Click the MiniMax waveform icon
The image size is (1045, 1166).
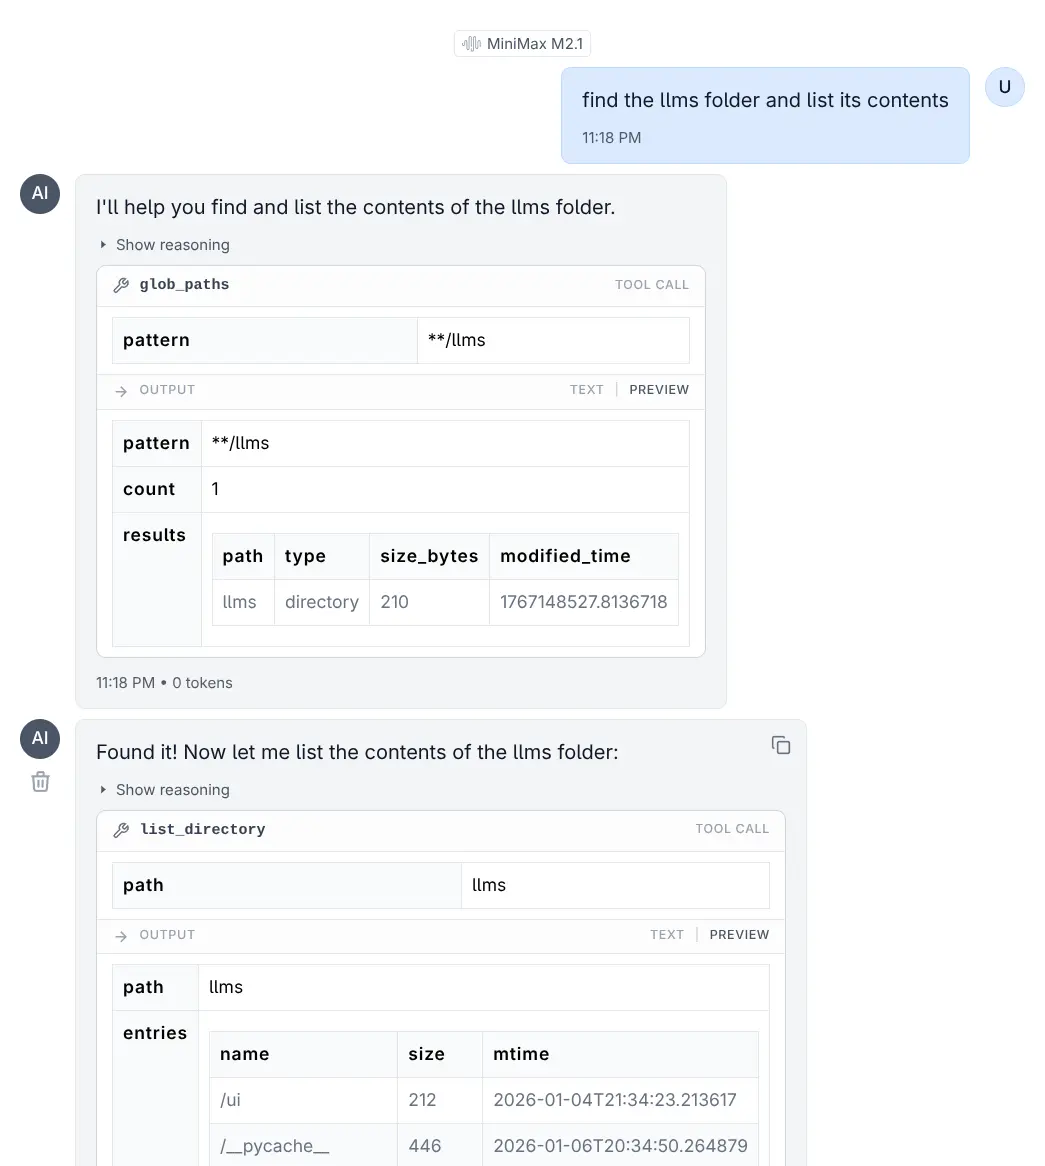coord(471,44)
